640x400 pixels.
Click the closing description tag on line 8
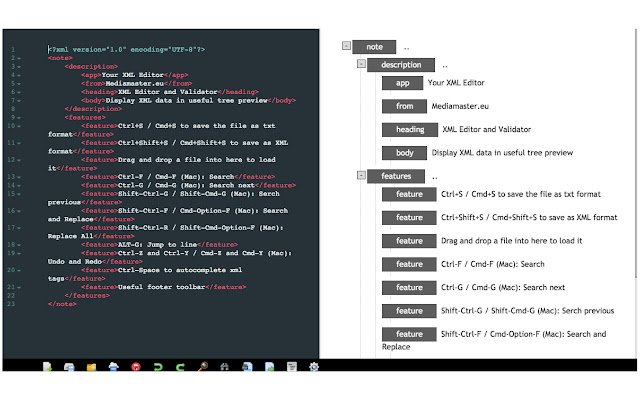coord(93,109)
